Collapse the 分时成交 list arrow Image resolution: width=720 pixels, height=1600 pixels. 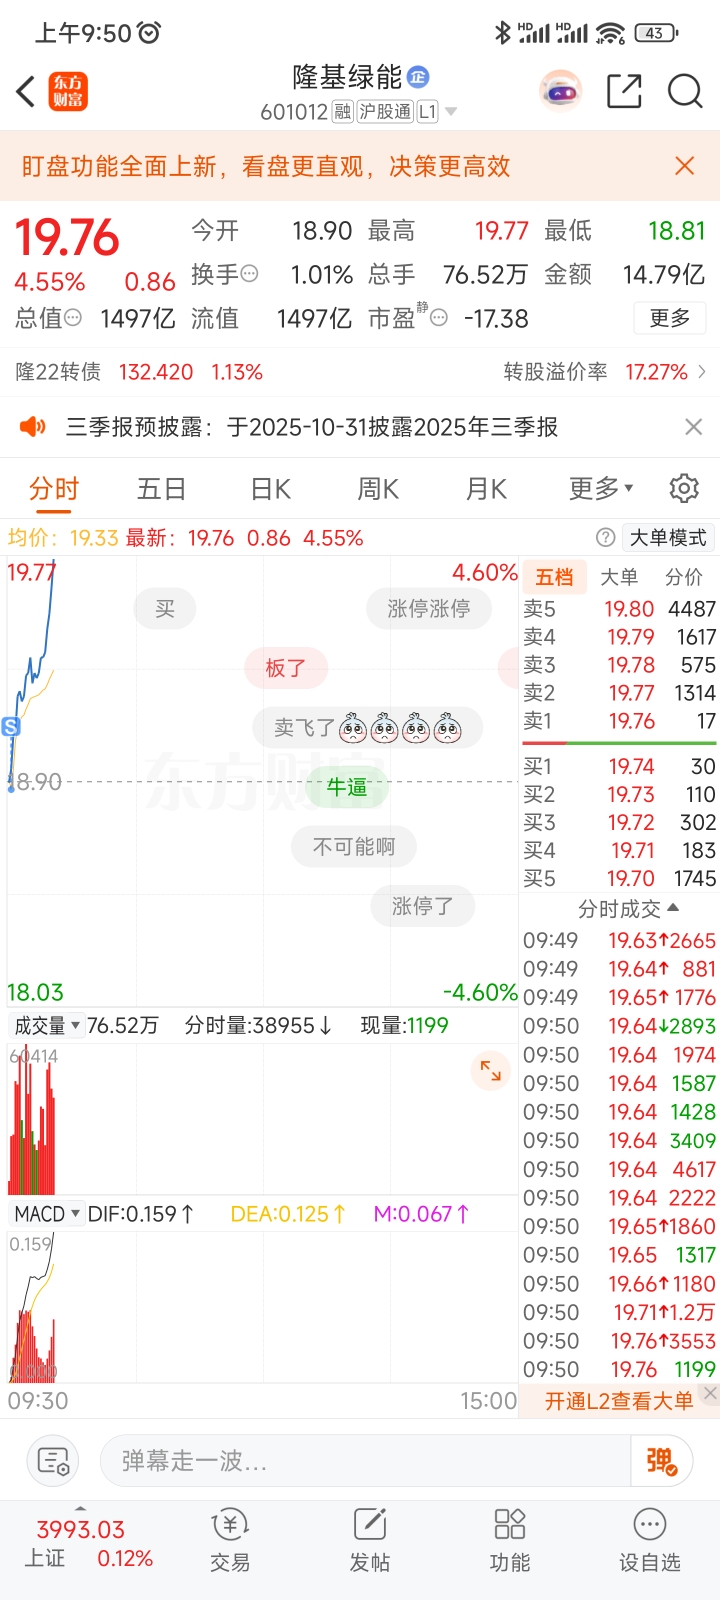(x=673, y=907)
